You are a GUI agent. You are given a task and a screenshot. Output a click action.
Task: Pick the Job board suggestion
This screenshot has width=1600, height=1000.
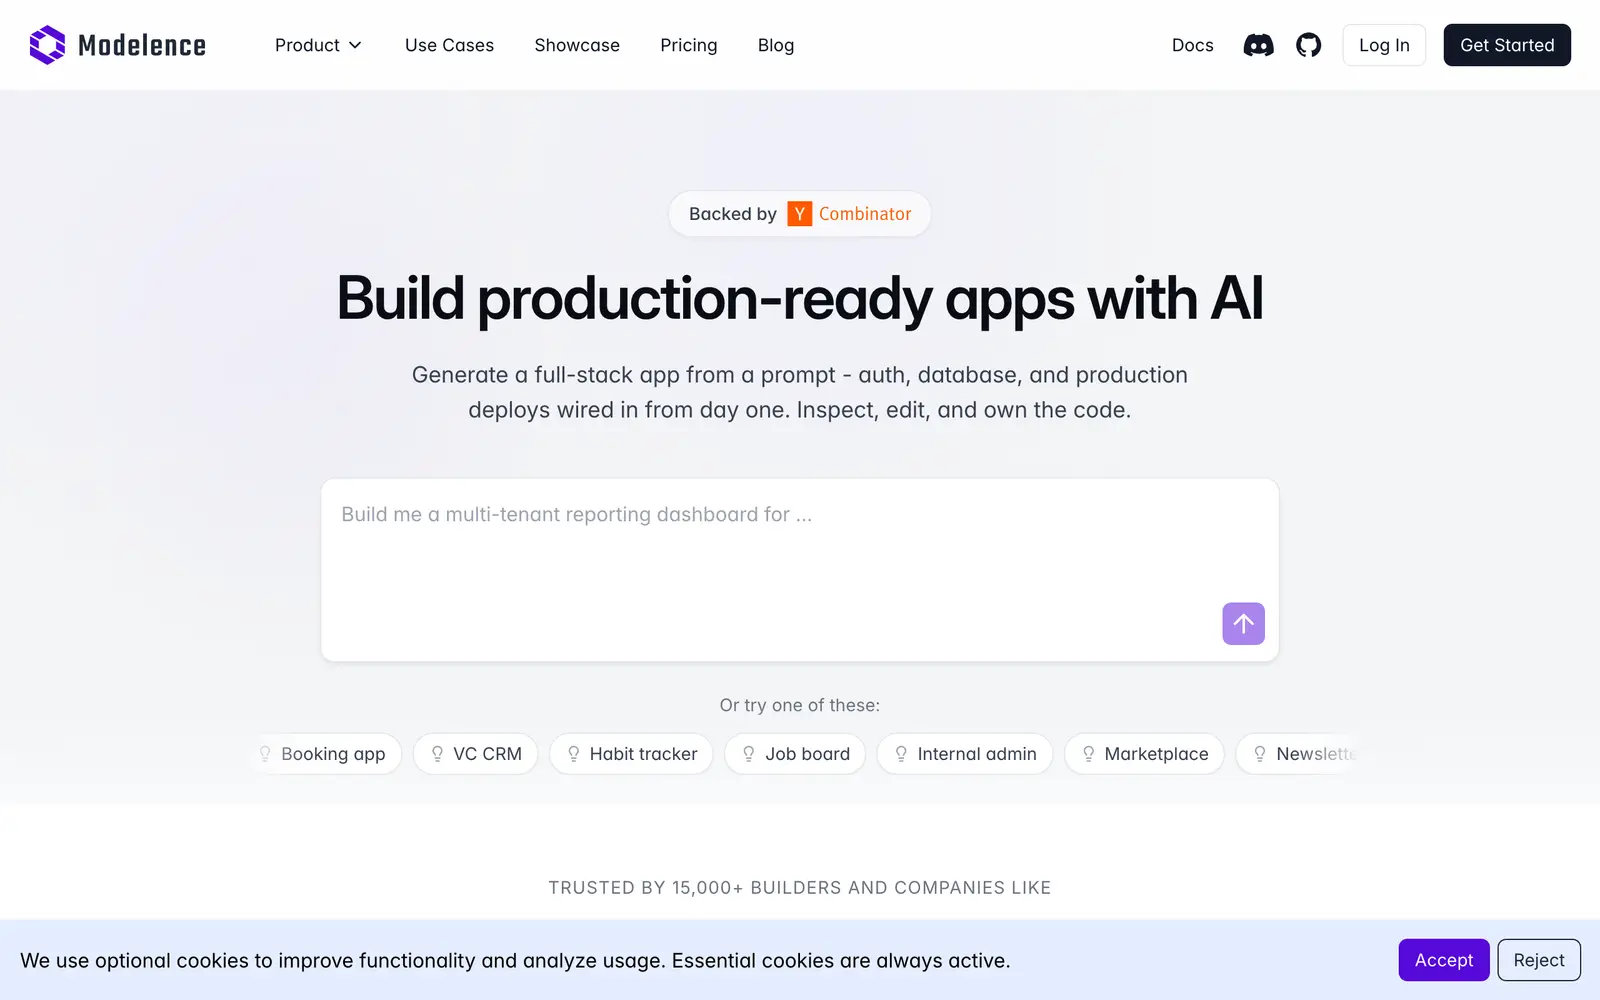(795, 754)
